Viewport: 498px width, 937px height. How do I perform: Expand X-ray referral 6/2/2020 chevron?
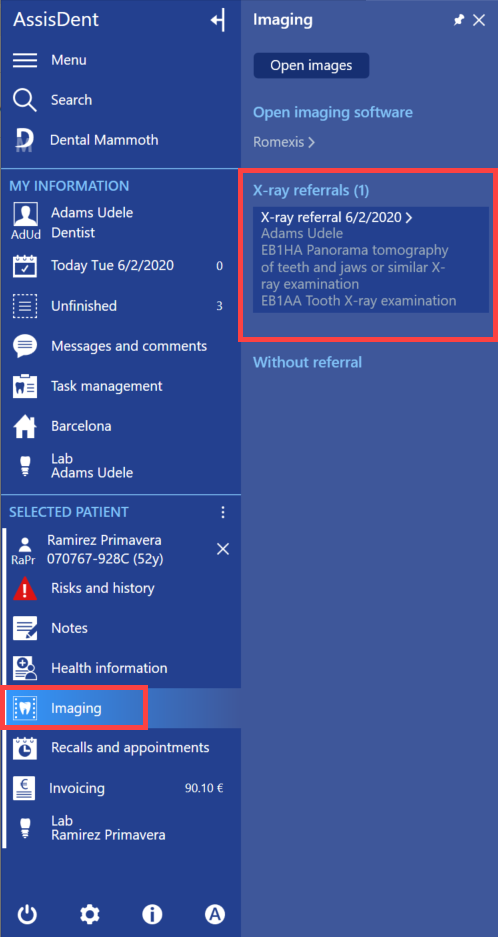[x=409, y=218]
